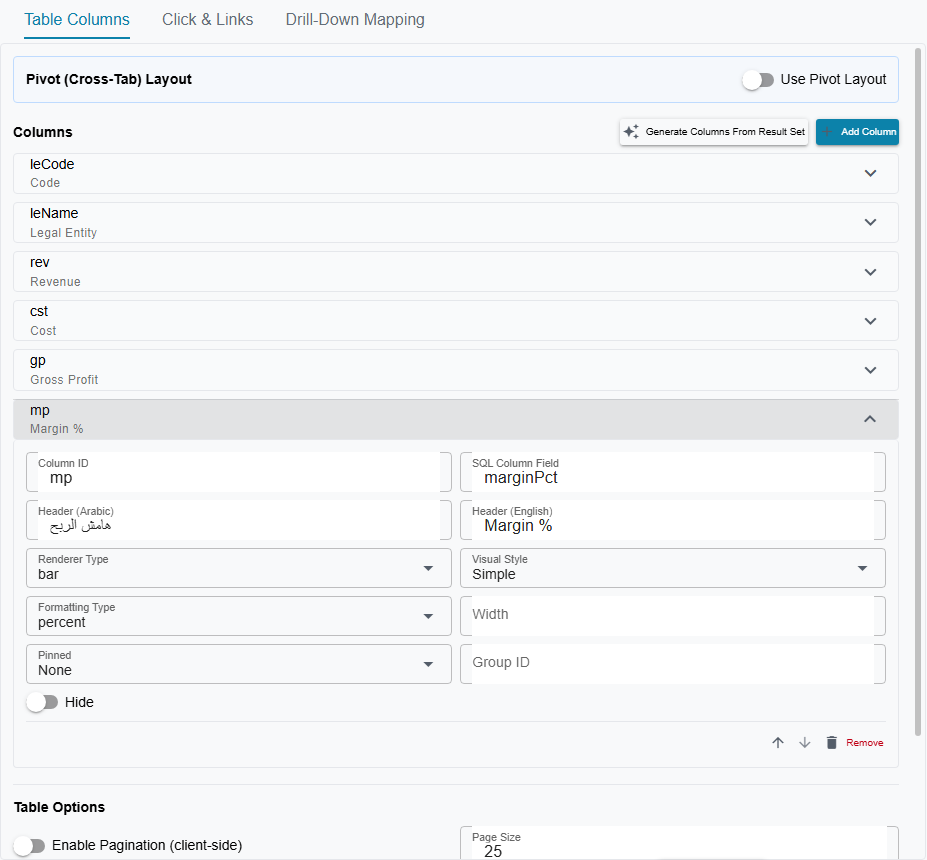Open the Drill-Down Mapping tab
The image size is (927, 860).
(355, 20)
